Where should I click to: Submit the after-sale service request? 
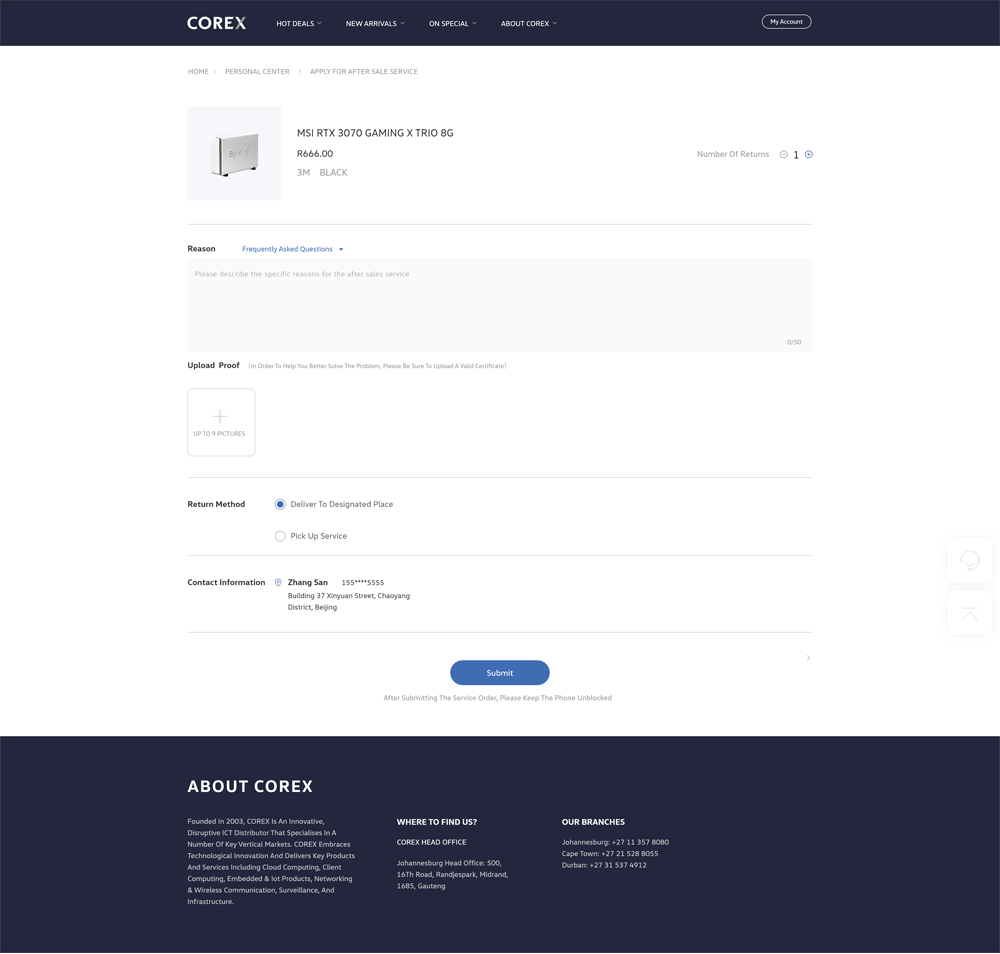tap(499, 673)
